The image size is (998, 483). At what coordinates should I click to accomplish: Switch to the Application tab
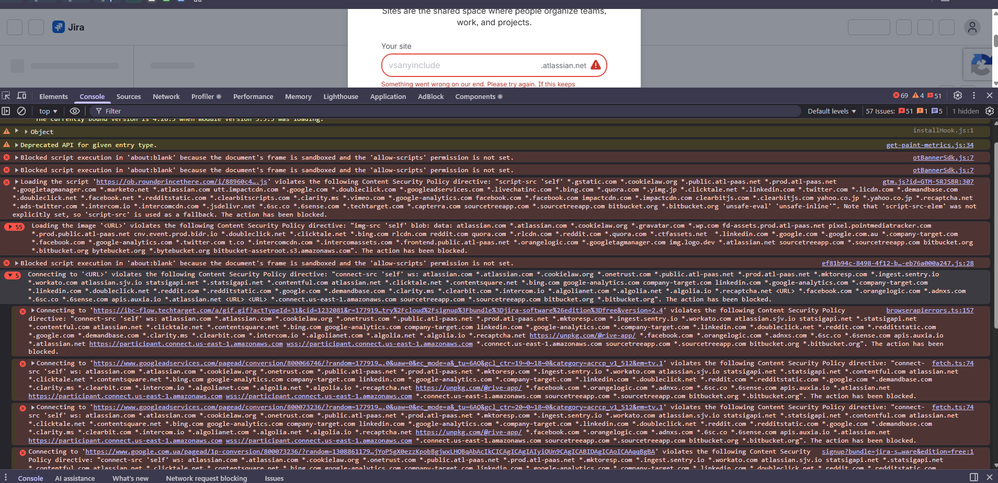coord(388,97)
